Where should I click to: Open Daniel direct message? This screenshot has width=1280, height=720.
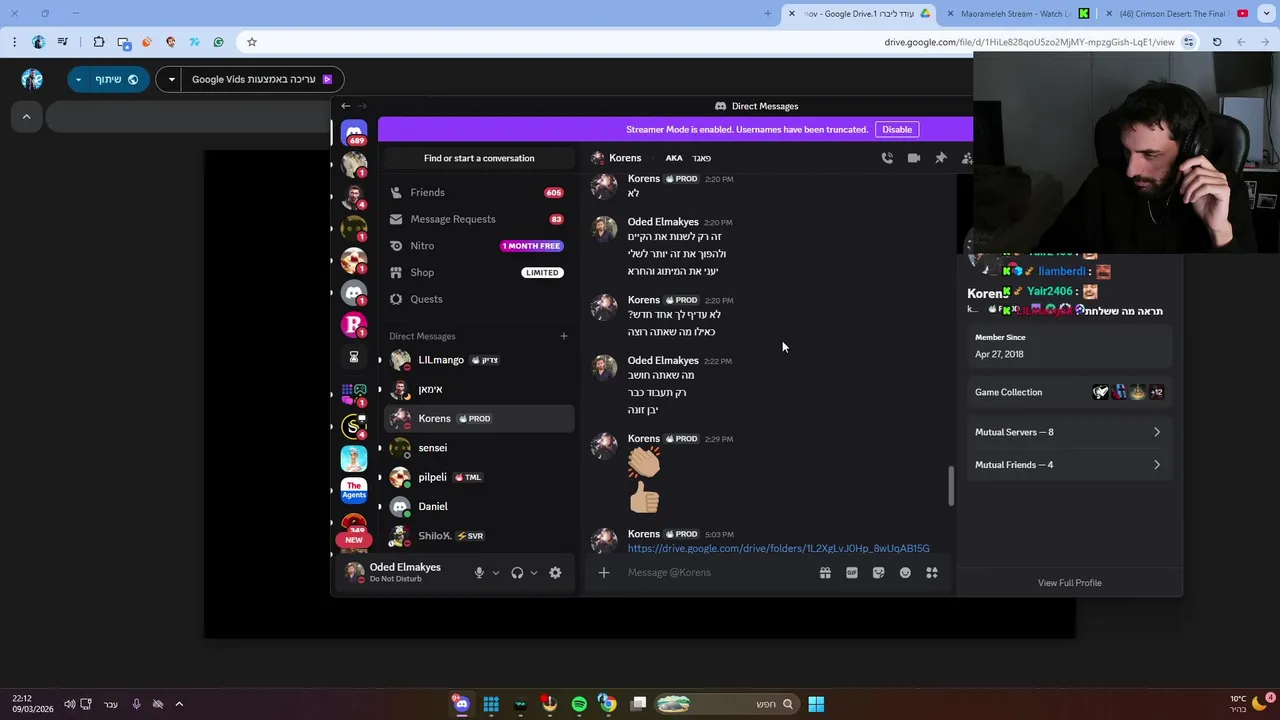point(479,507)
